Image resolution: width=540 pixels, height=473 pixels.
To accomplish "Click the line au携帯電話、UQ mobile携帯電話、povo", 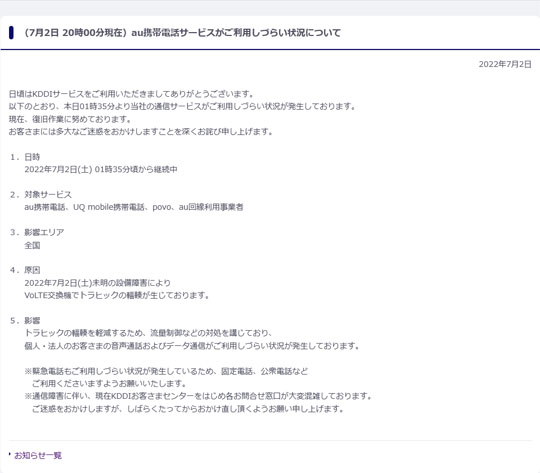I will coord(134,207).
